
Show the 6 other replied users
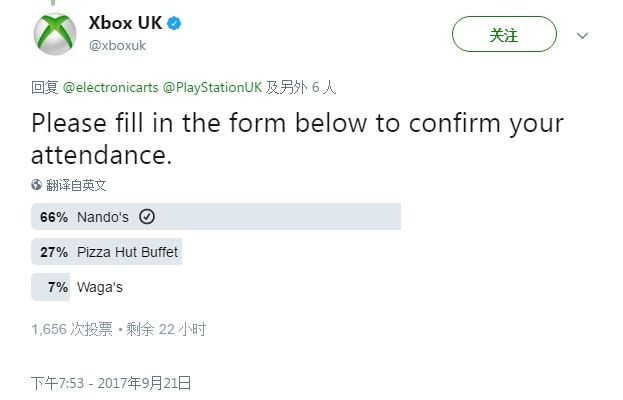click(x=301, y=87)
